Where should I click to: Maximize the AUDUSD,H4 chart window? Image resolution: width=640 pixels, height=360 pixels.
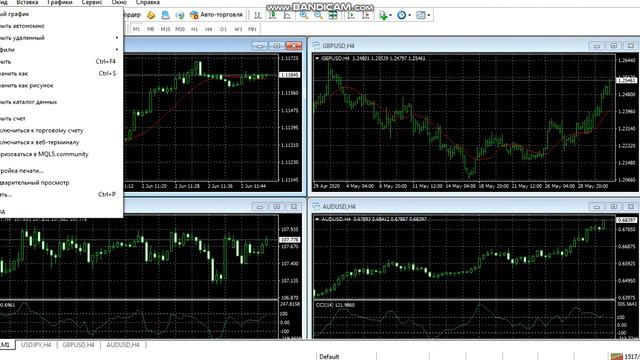[613, 207]
